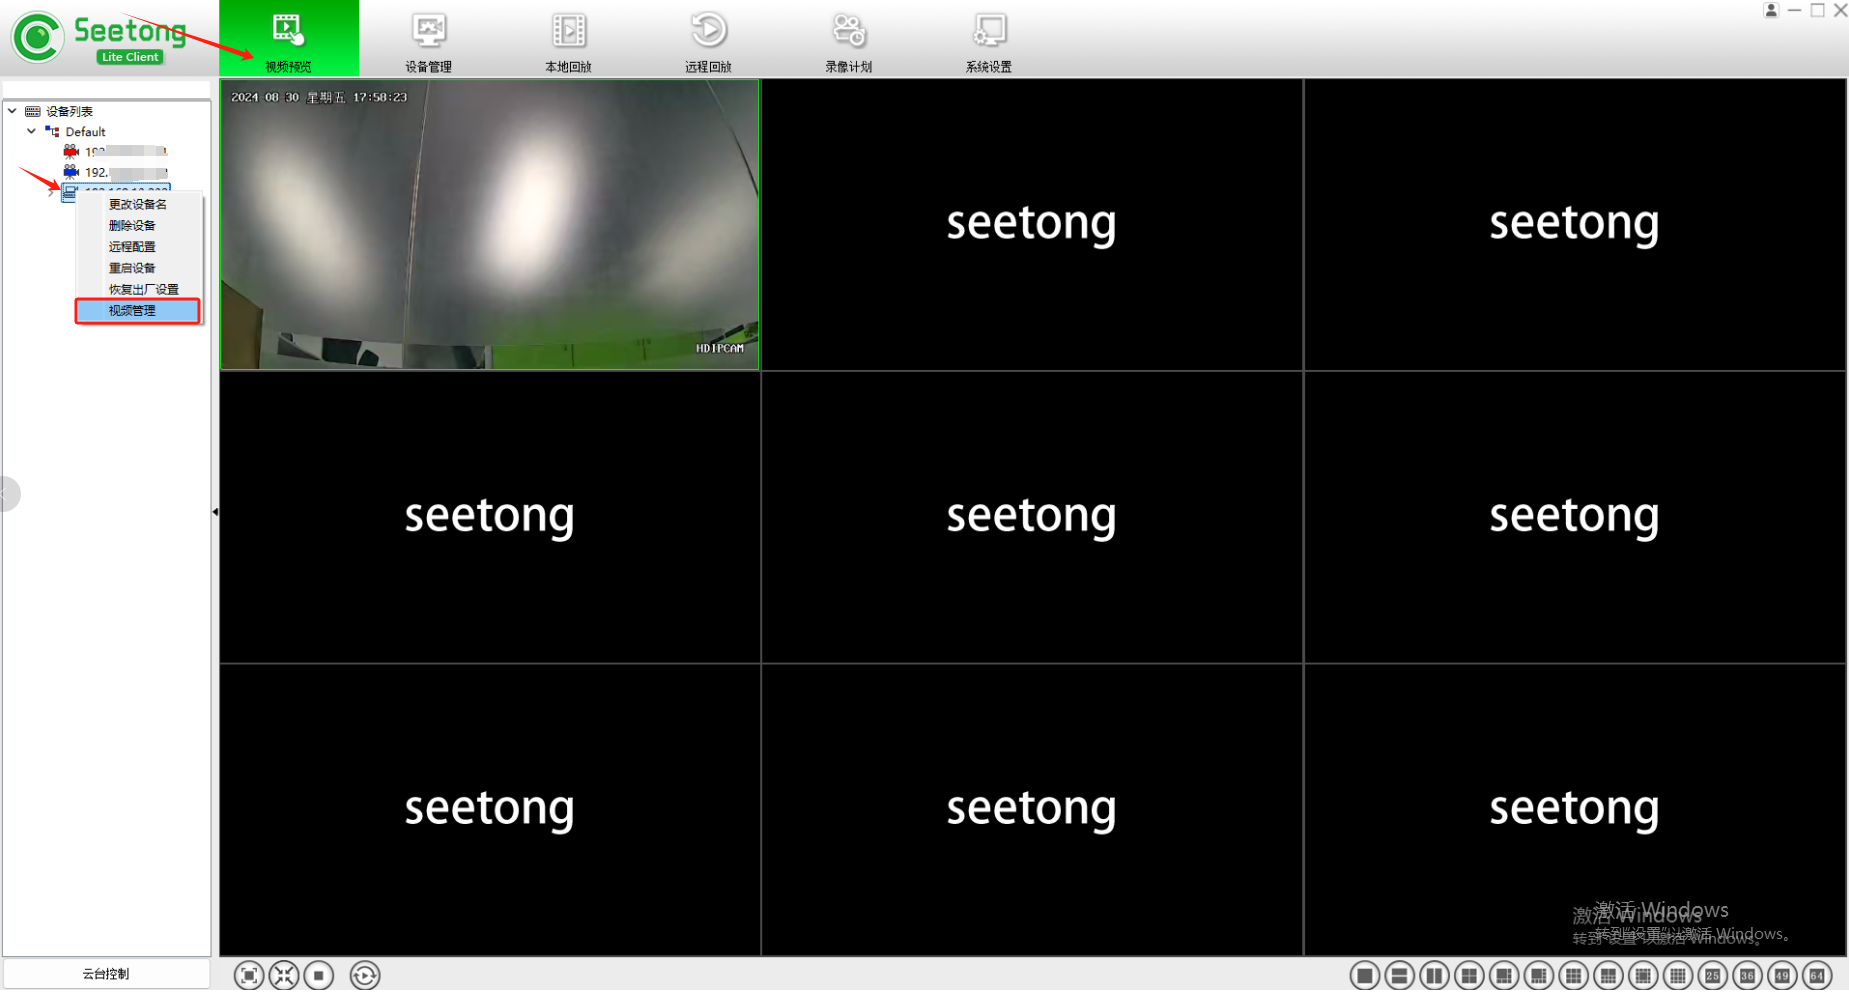1849x993 pixels.
Task: Click the 设备列表 root label
Action: [x=69, y=112]
